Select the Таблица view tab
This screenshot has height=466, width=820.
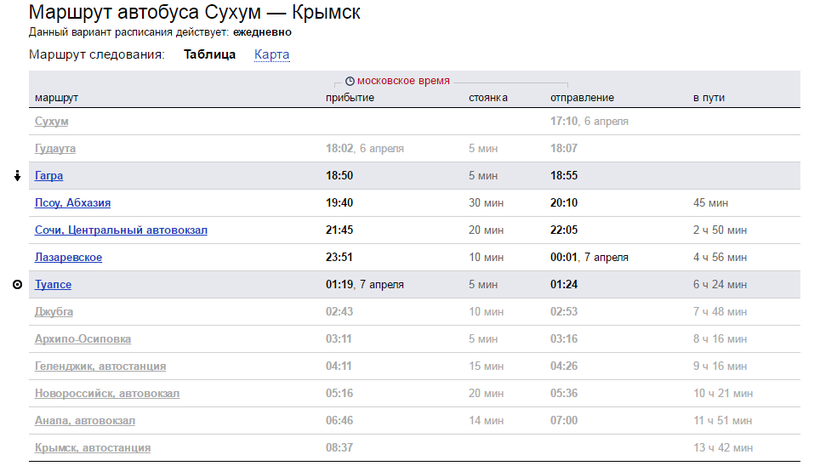point(210,54)
